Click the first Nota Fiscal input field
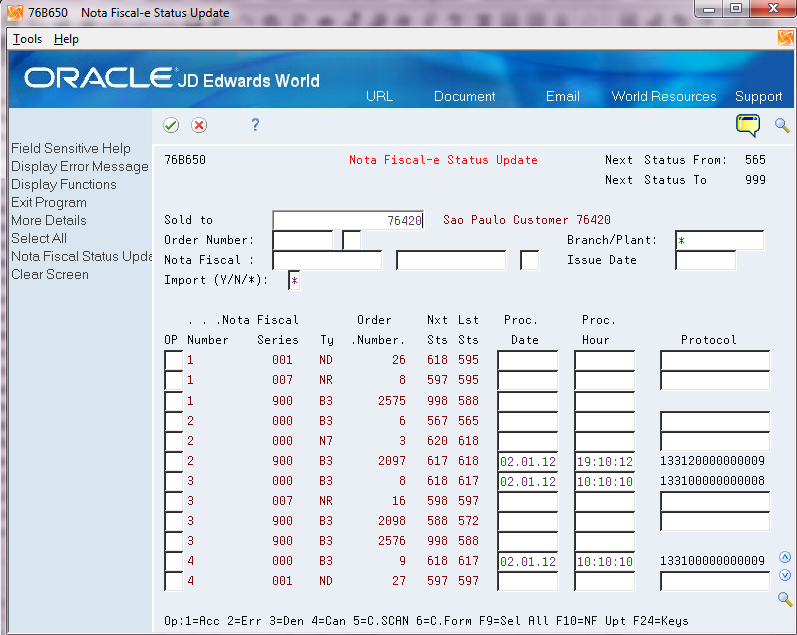Viewport: 797px width, 635px height. click(327, 260)
